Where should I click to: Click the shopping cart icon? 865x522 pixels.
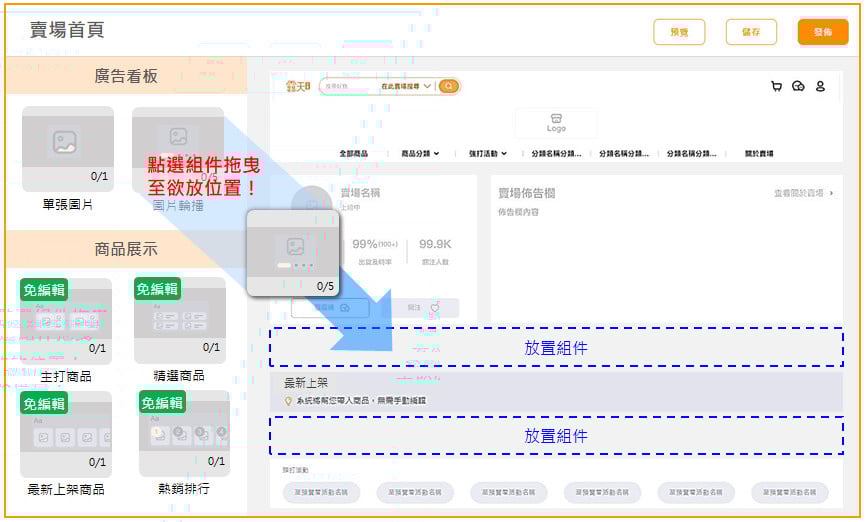pos(776,87)
